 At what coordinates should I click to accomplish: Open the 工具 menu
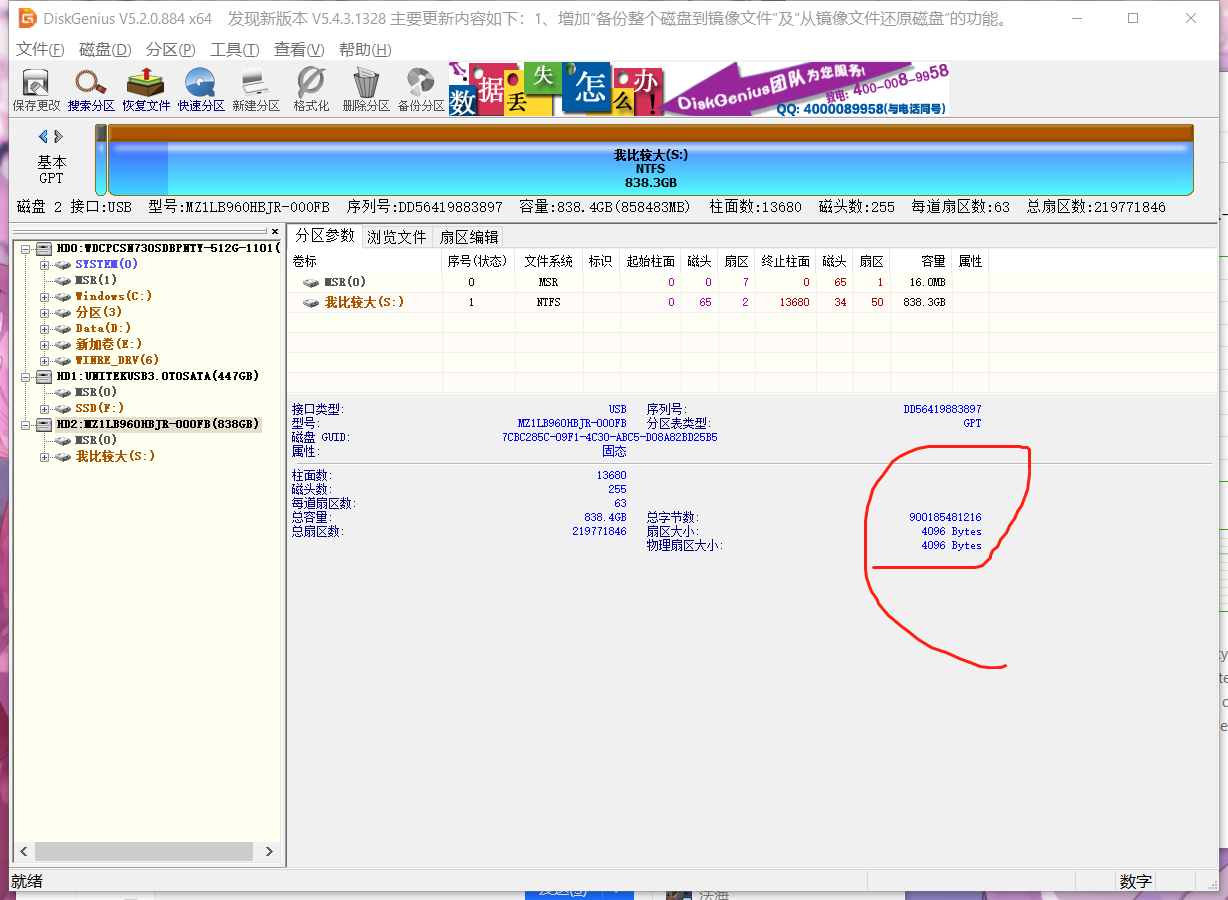coord(234,49)
